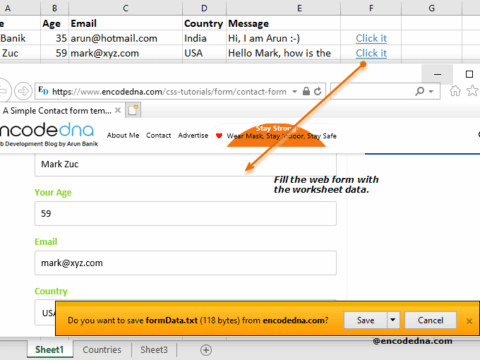
Task: Click the 'Click it' link for Mark Zuc
Action: [371, 53]
